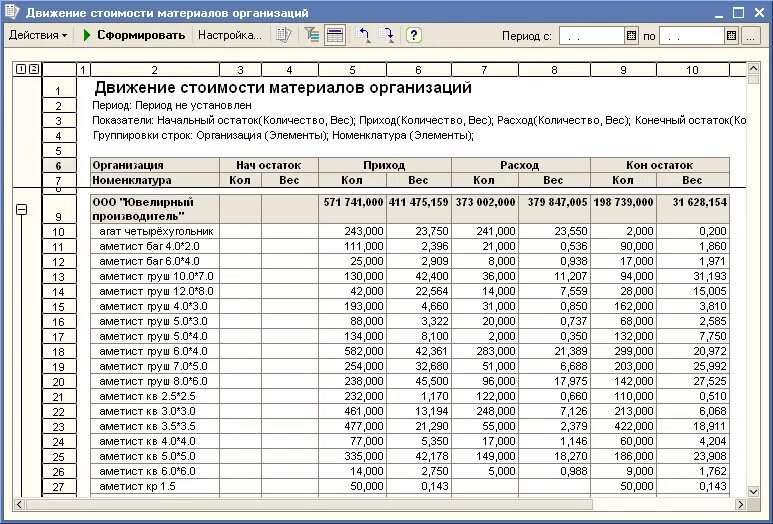The image size is (773, 524).
Task: Select row header 9
Action: click(x=59, y=209)
